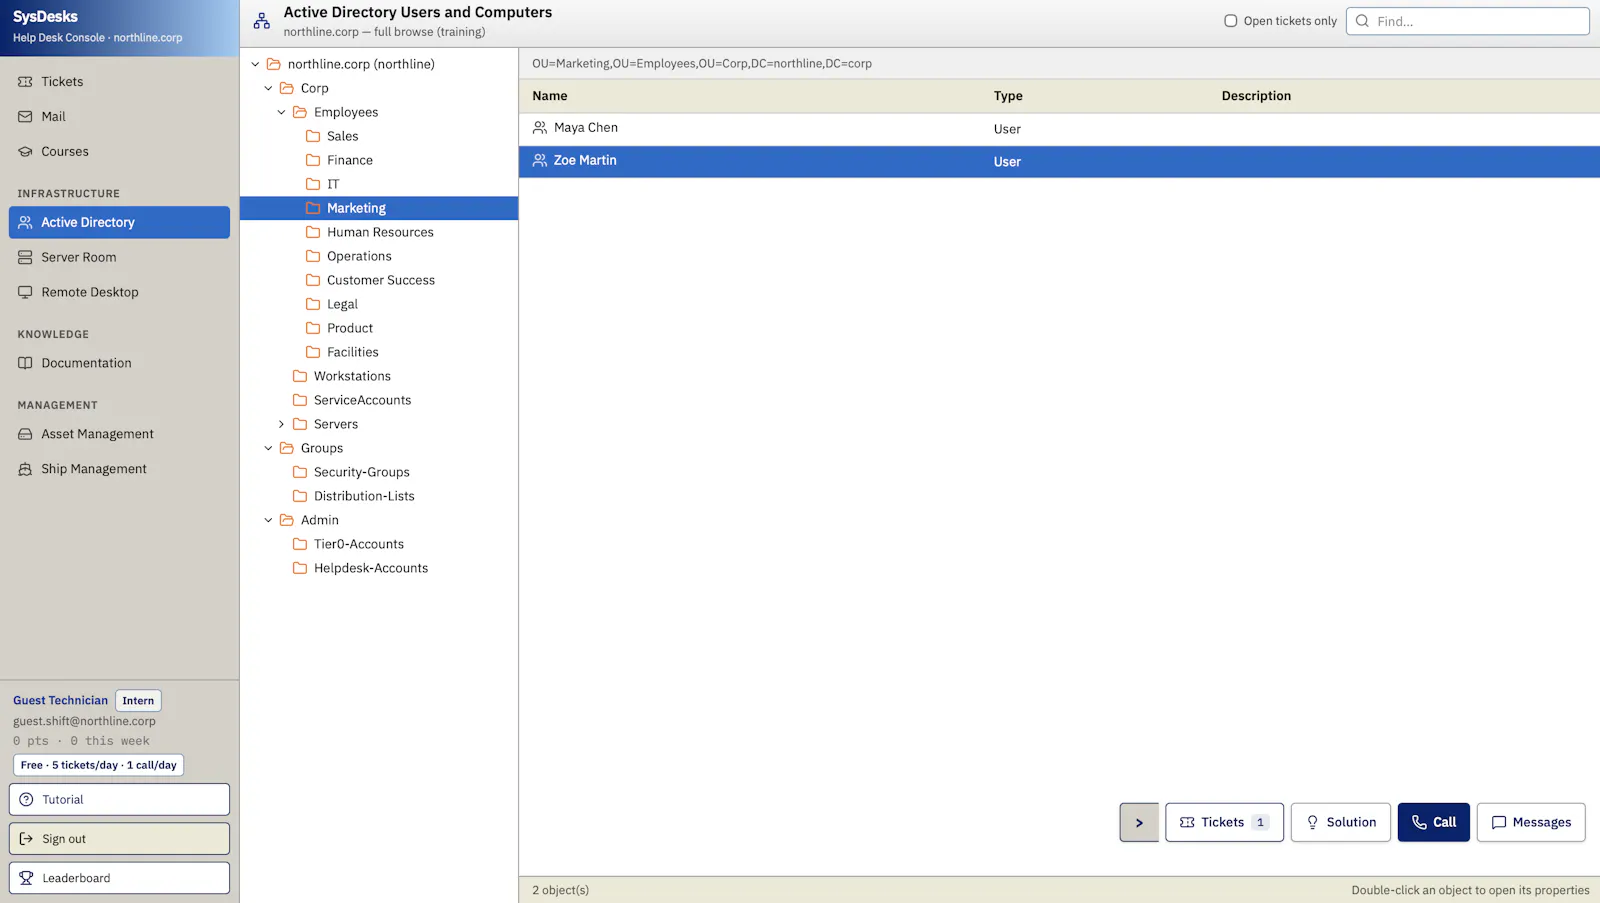Screen dimensions: 1600x903
Task: Click the Sales folder icon
Action: coord(313,136)
